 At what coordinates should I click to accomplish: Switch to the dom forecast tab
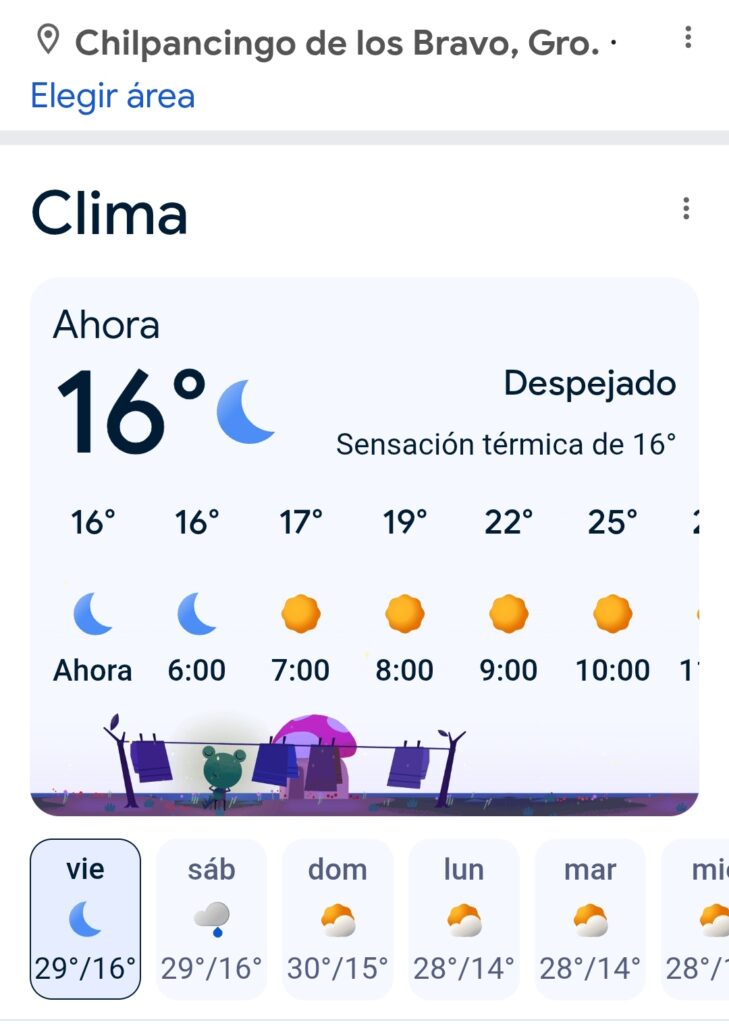(x=338, y=919)
